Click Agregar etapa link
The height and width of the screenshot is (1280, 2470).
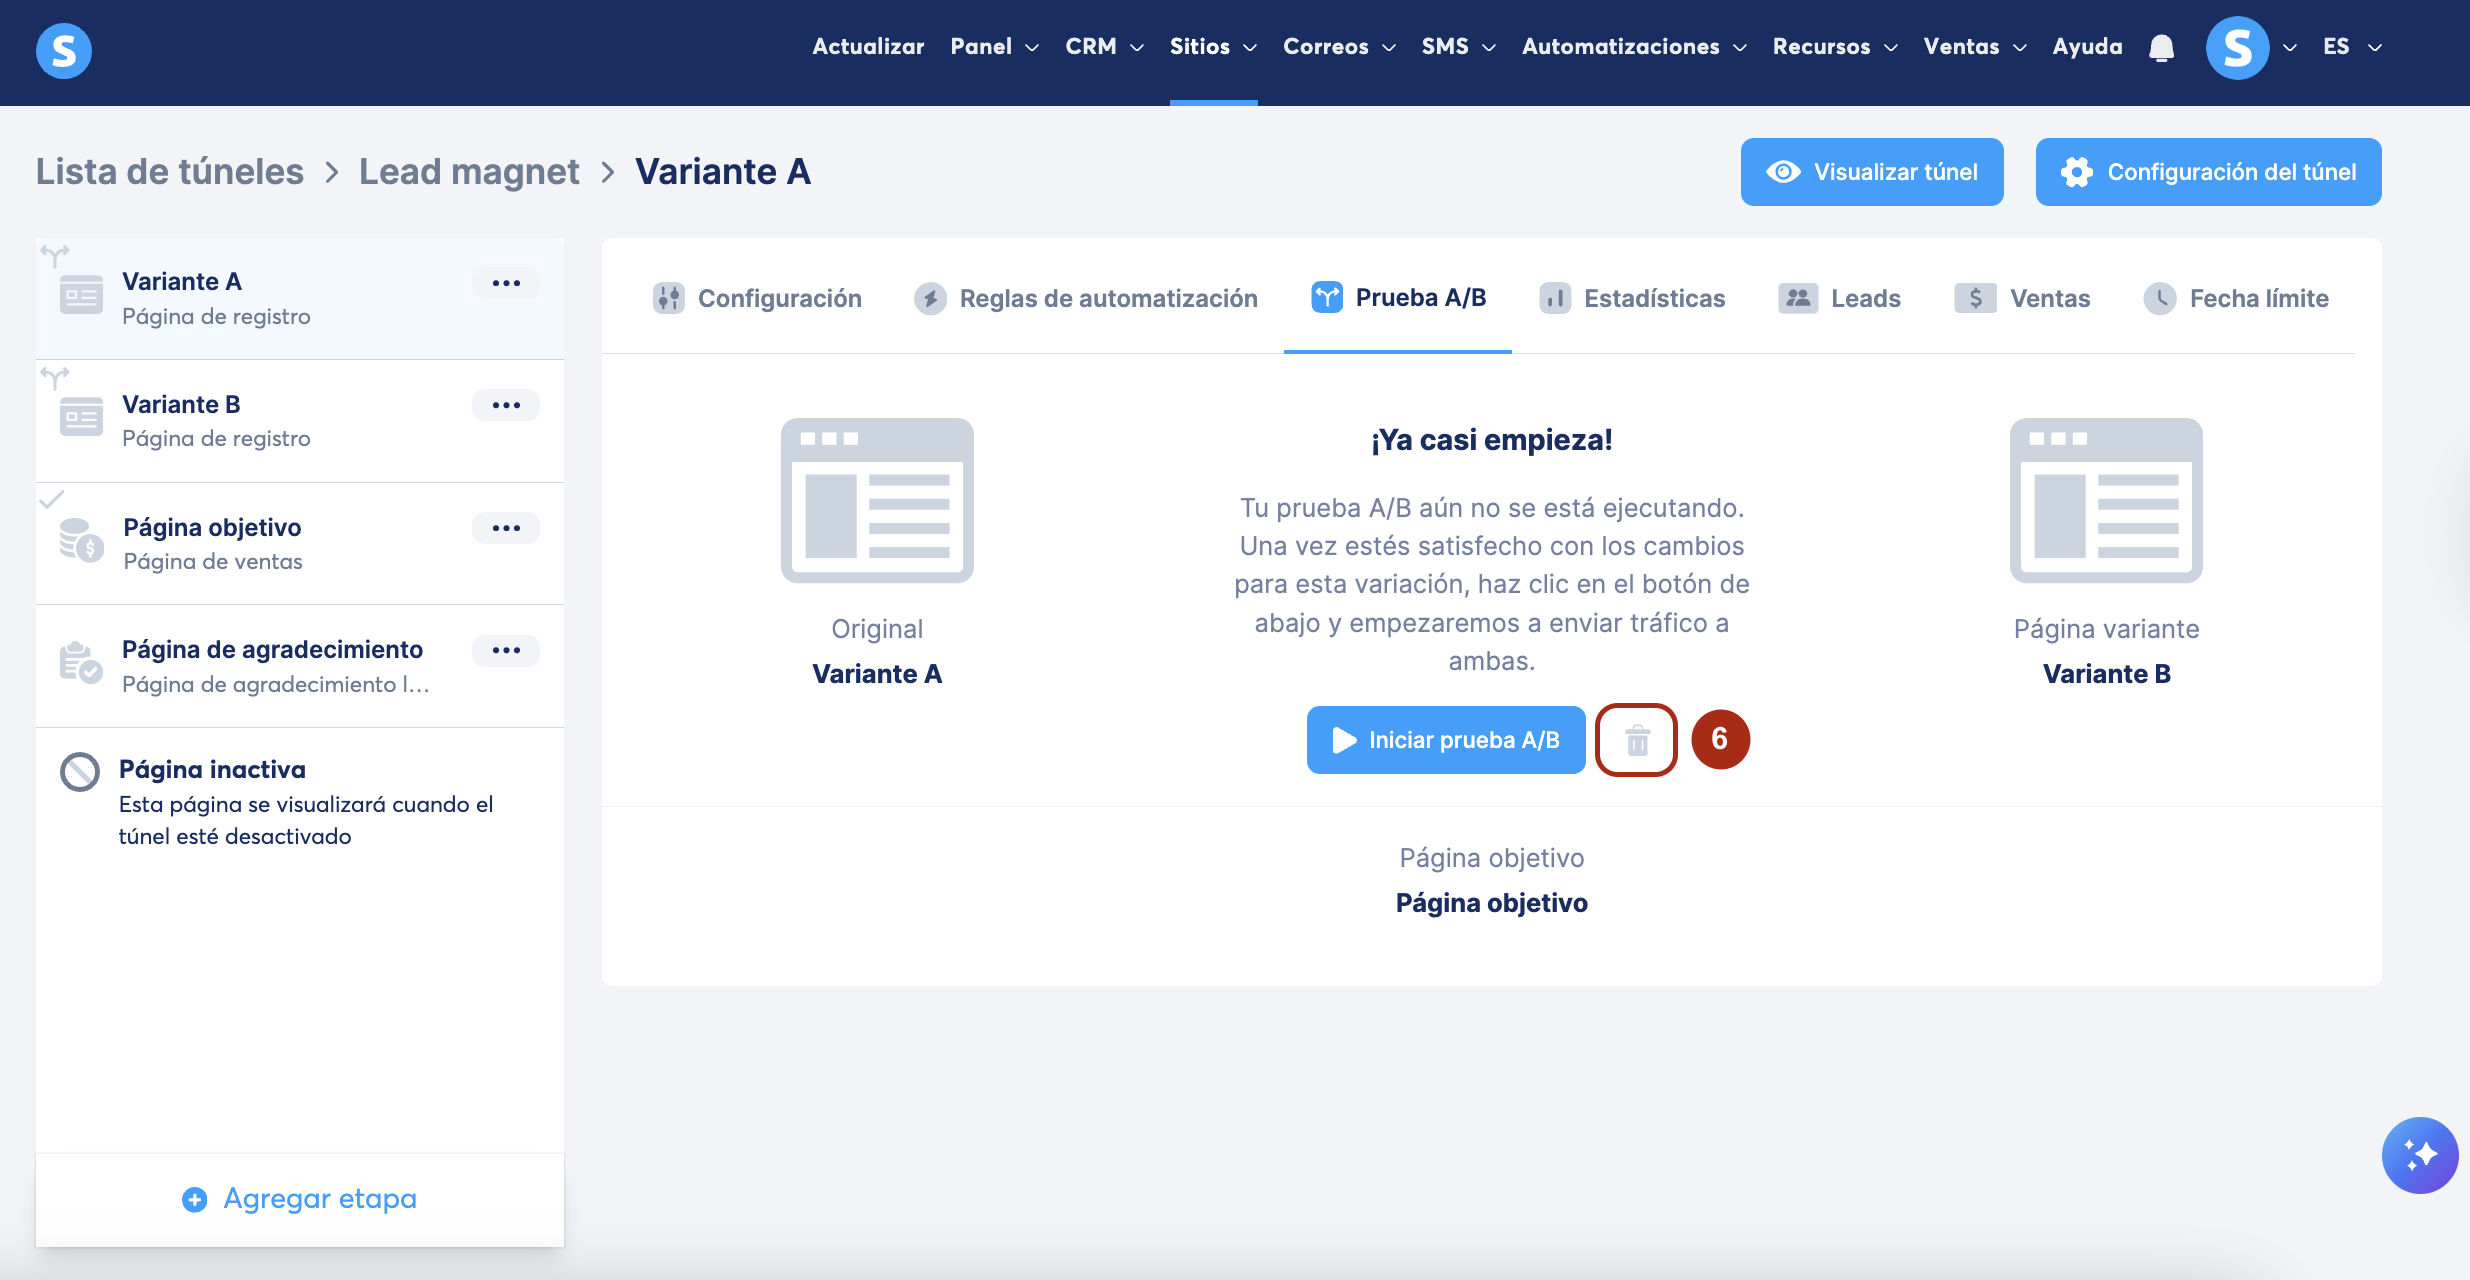[300, 1198]
